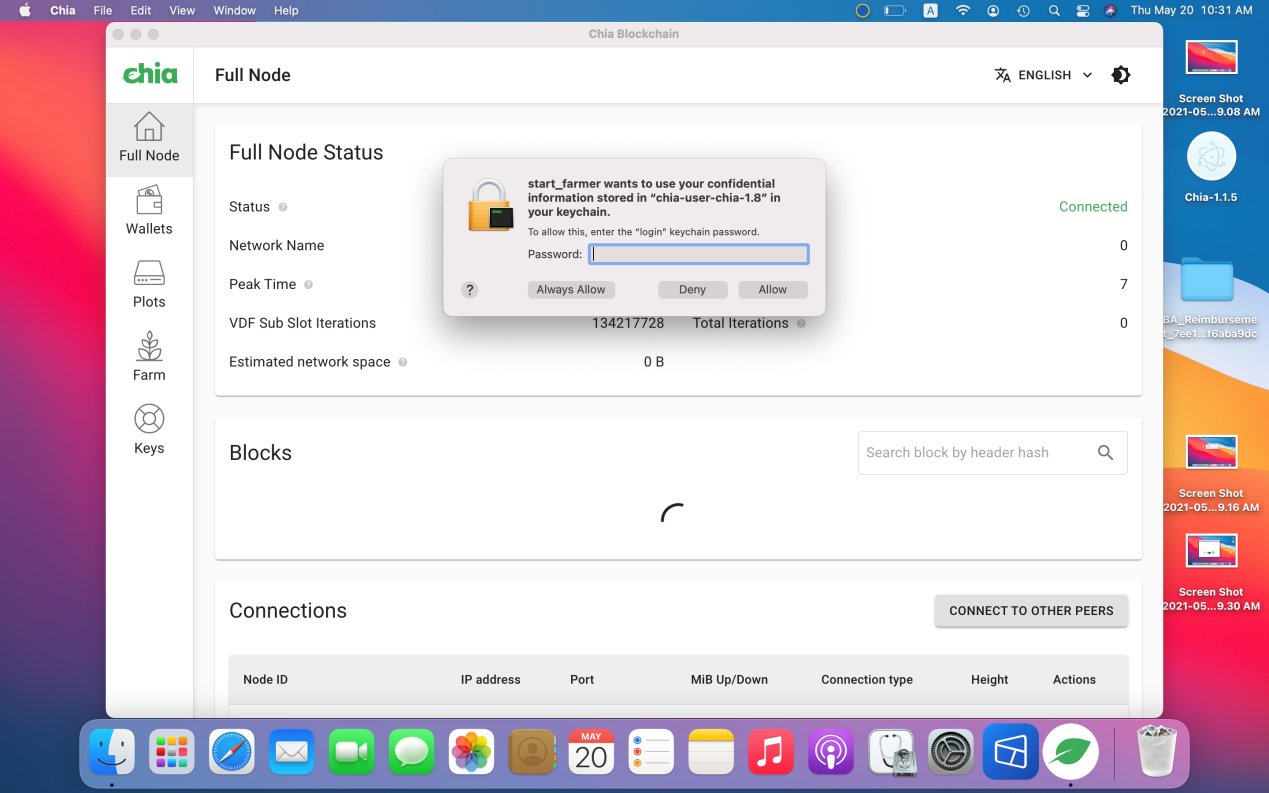Image resolution: width=1269 pixels, height=793 pixels.
Task: Open the View menu
Action: click(182, 10)
